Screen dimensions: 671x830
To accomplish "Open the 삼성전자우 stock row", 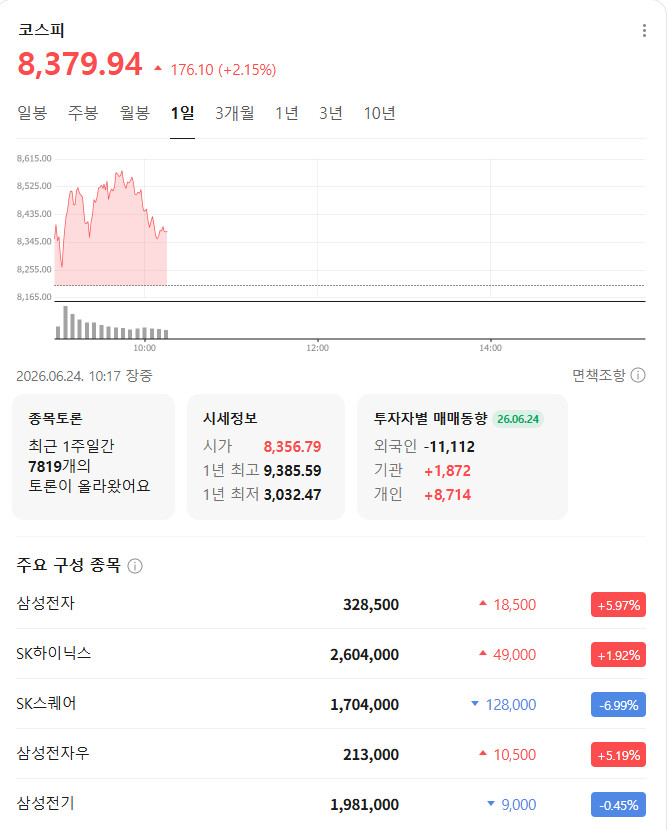I will click(x=331, y=754).
